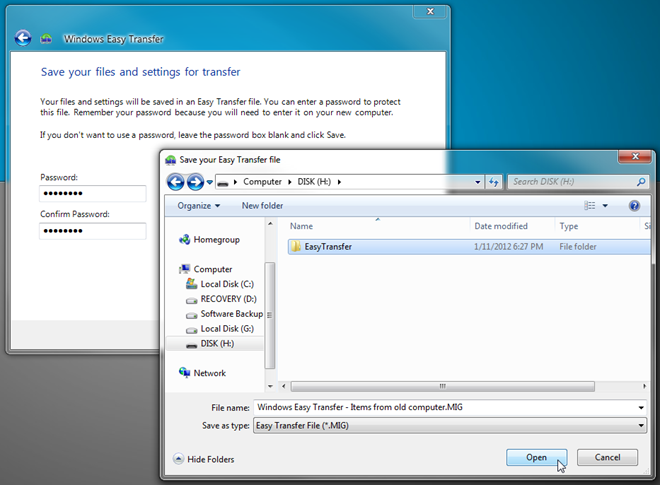Click the Cancel button
660x485 pixels.
click(607, 457)
